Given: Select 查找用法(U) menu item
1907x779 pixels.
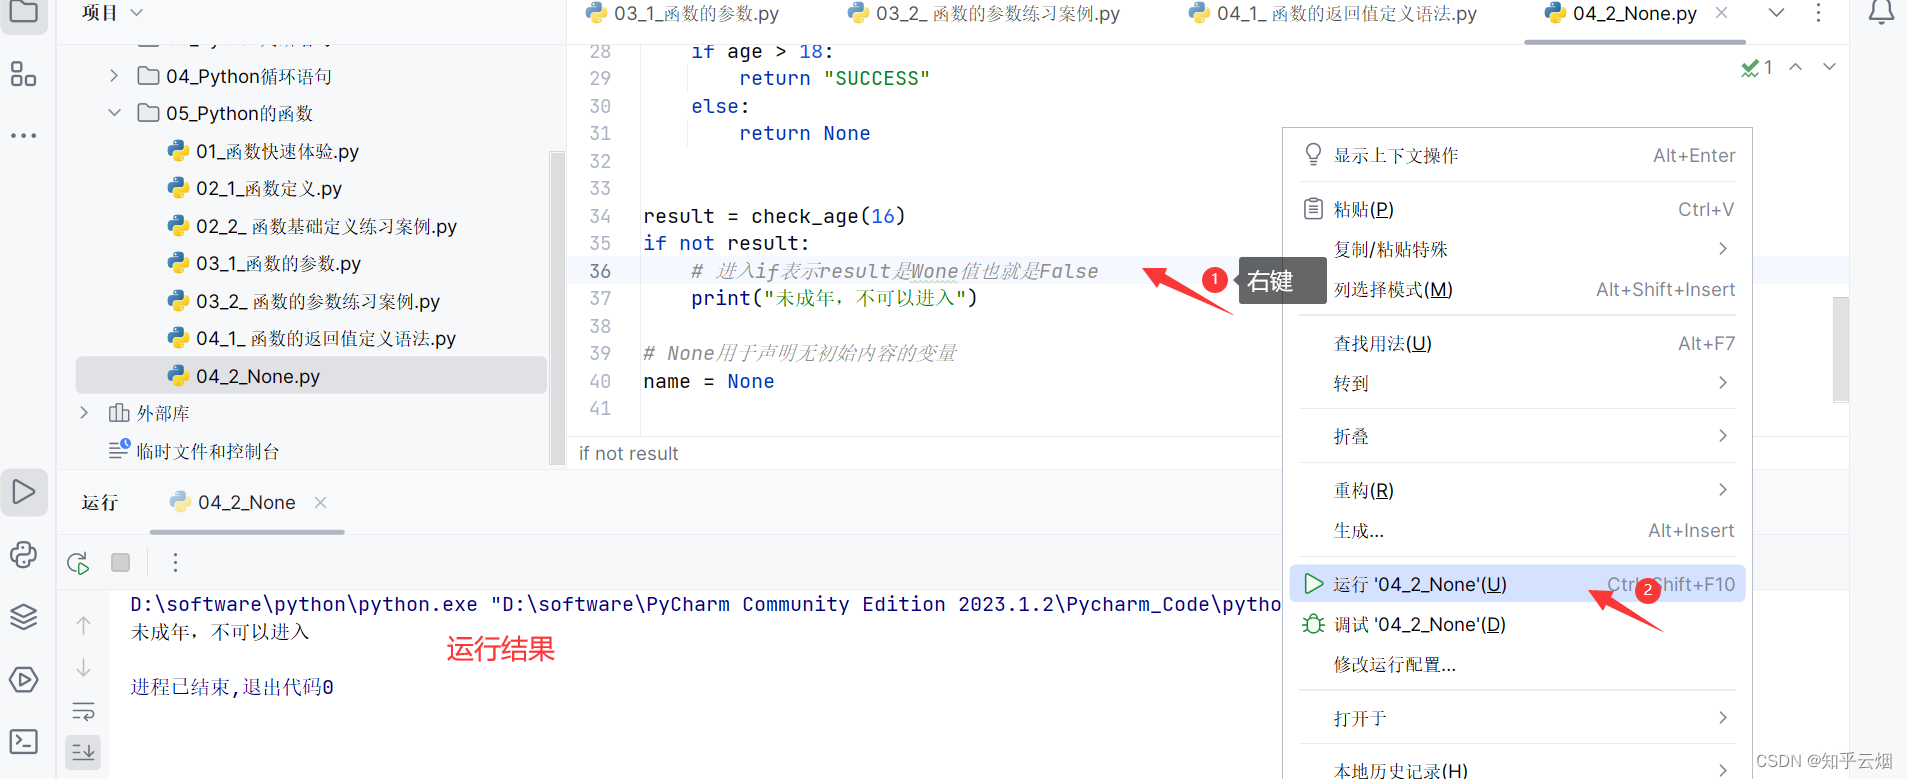Looking at the screenshot, I should point(1517,343).
